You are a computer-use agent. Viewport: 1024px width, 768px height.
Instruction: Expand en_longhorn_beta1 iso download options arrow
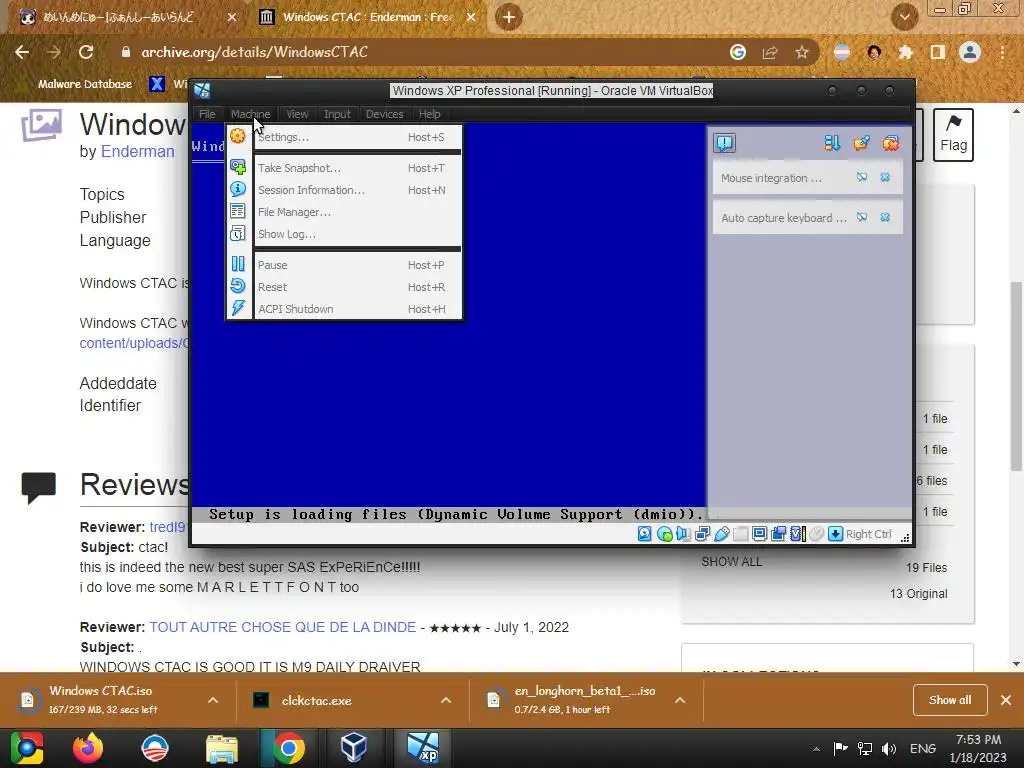coord(680,700)
